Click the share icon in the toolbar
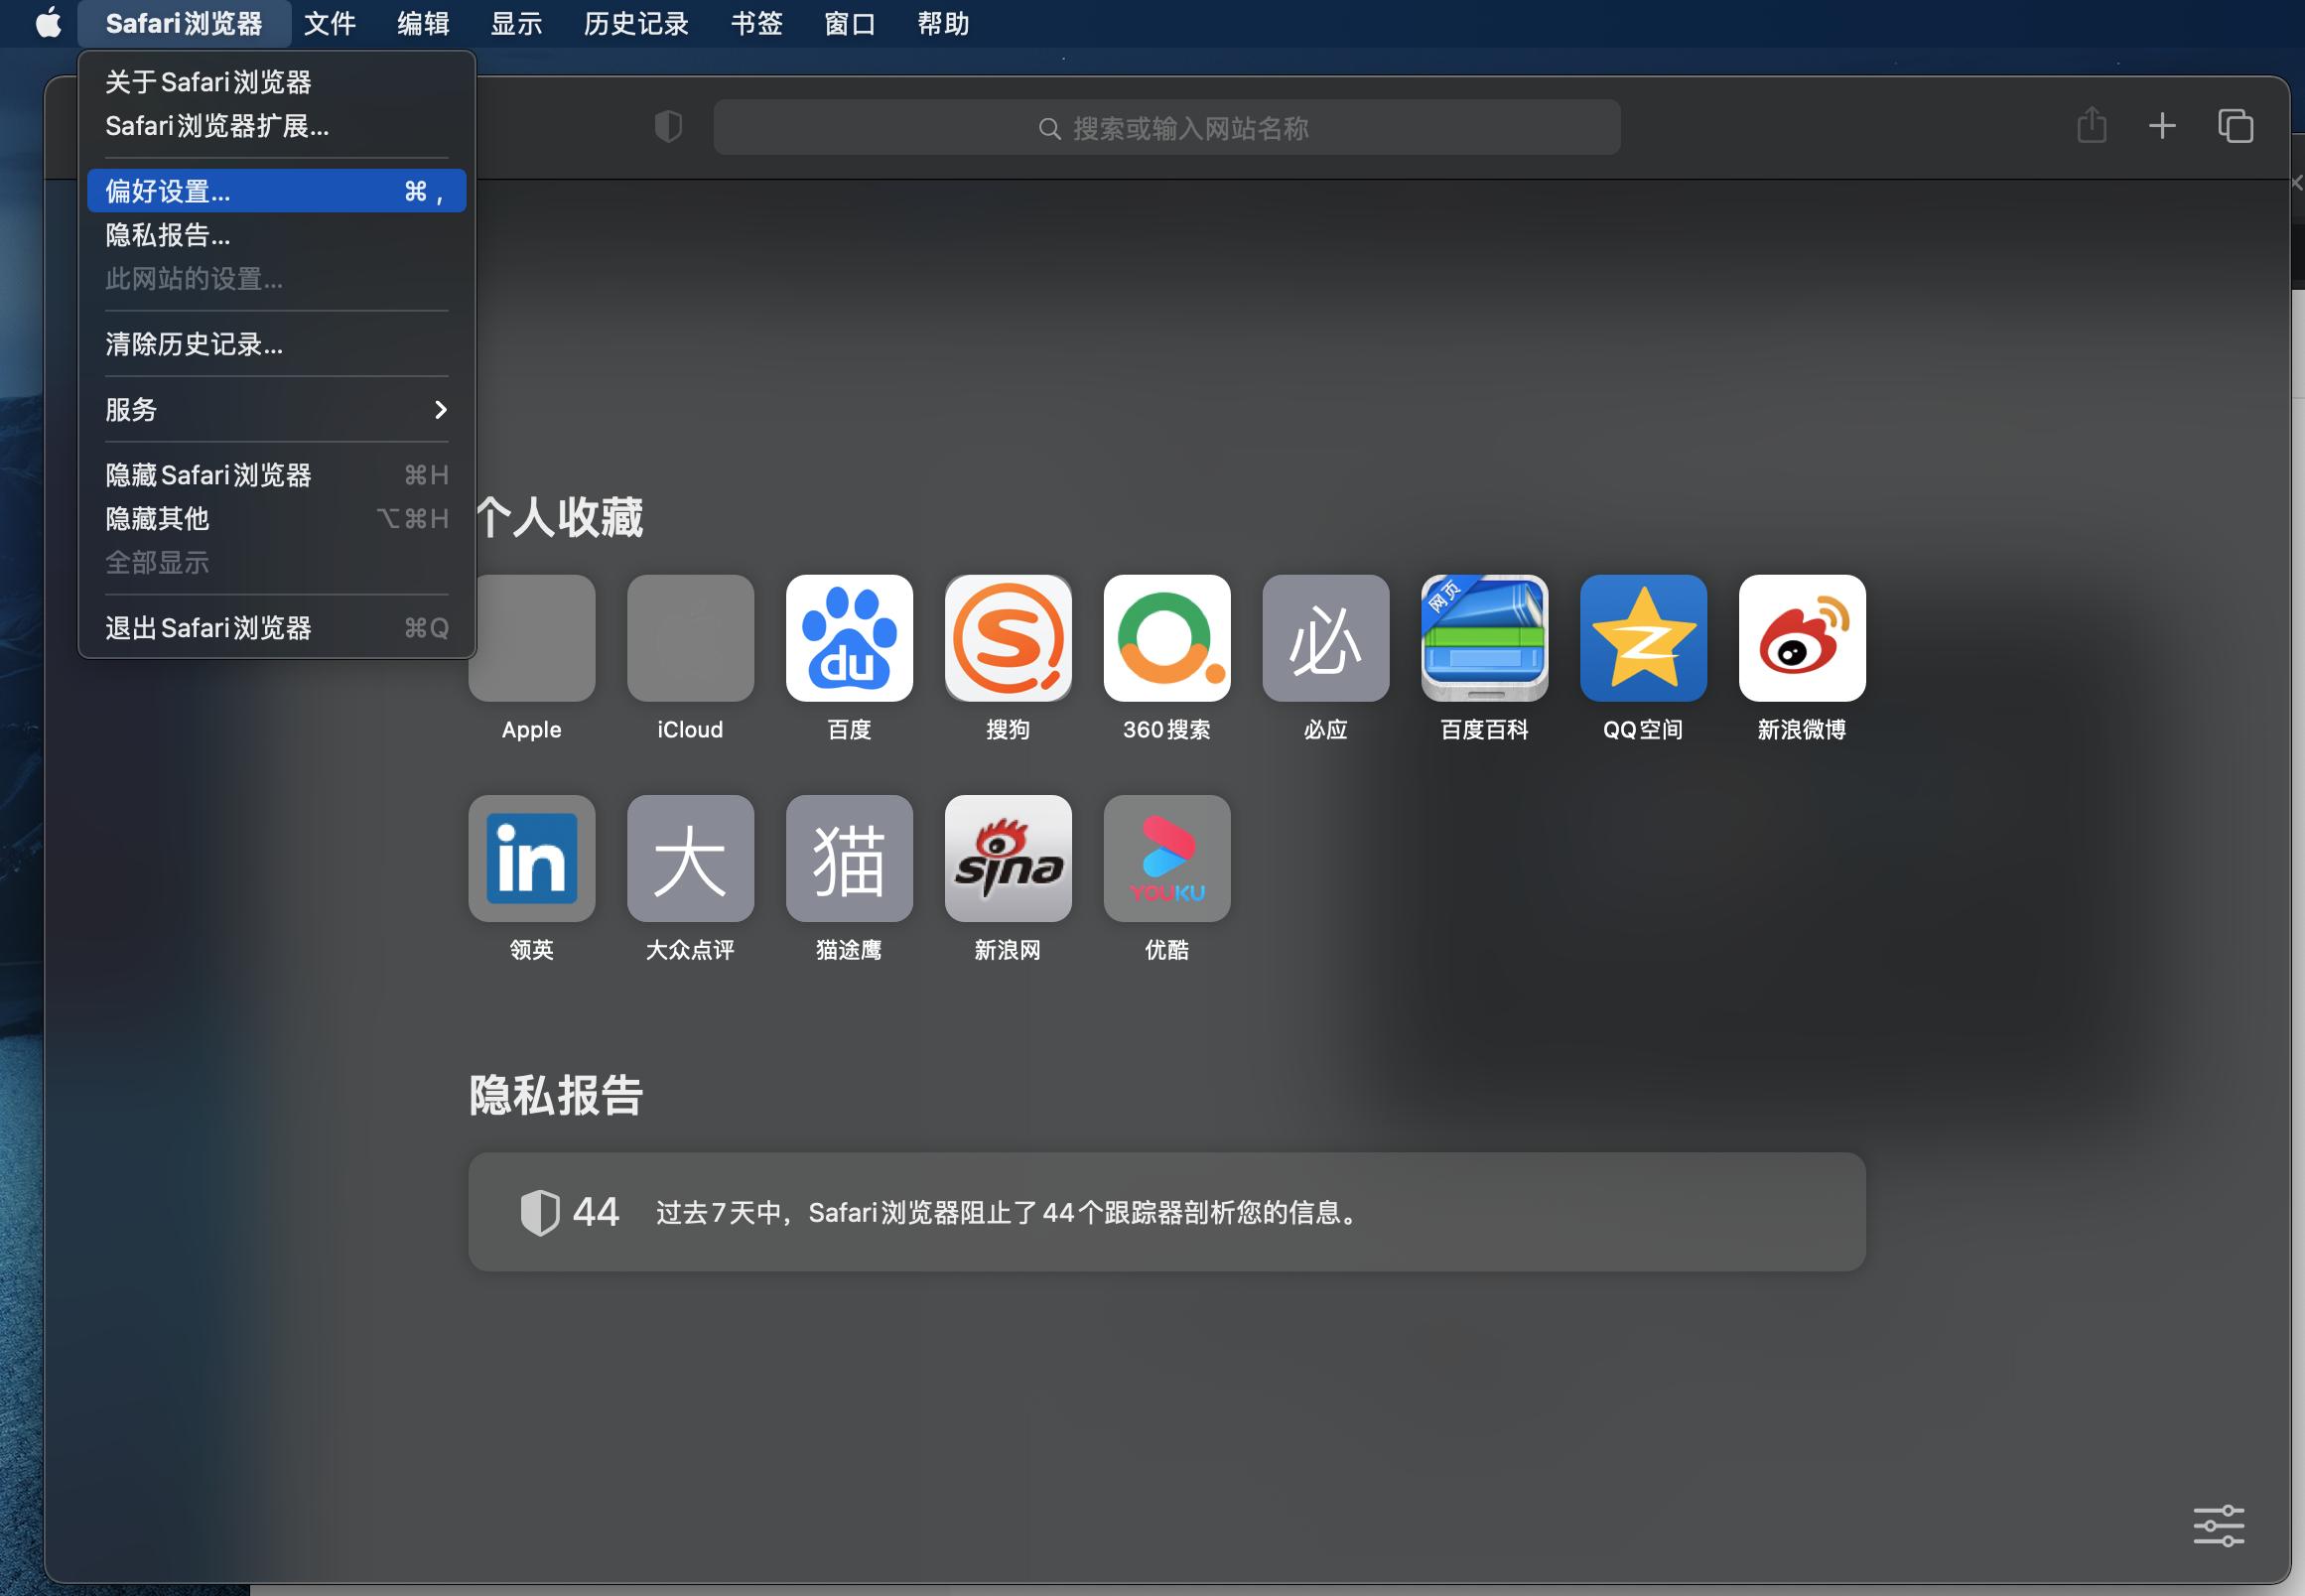This screenshot has height=1596, width=2305. (x=2091, y=126)
